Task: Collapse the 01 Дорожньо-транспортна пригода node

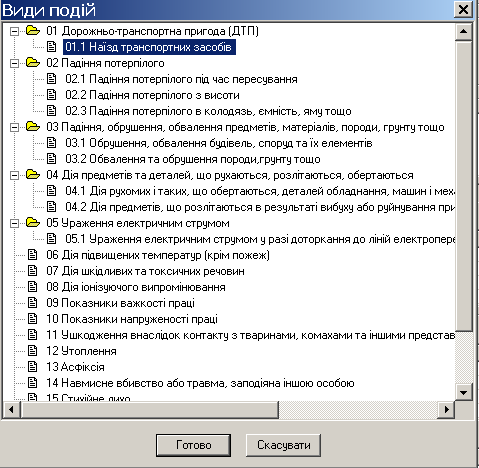Action: click(x=14, y=32)
